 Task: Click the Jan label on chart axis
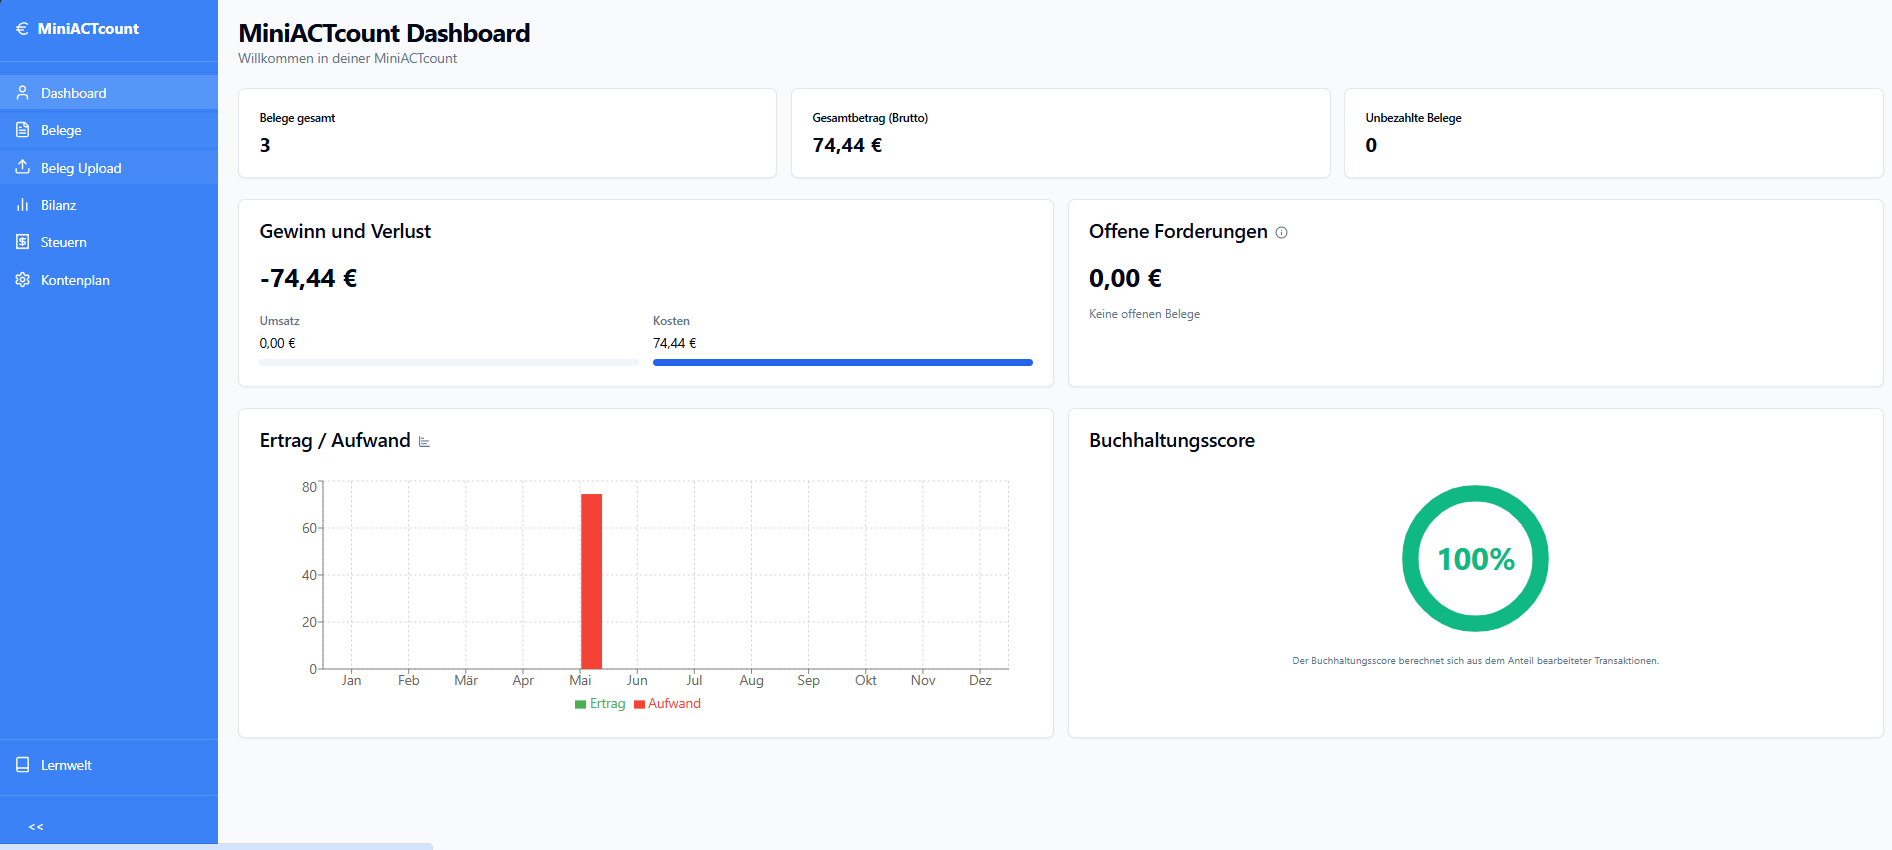[x=351, y=680]
